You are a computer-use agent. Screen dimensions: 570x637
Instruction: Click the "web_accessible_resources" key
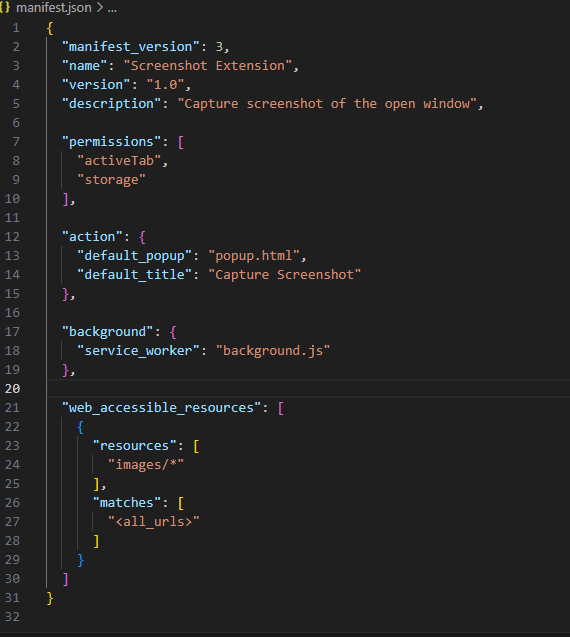(x=161, y=407)
